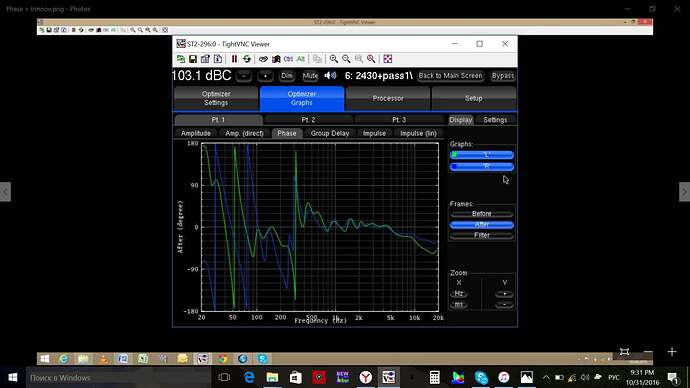Image resolution: width=690 pixels, height=388 pixels.
Task: Show the Amp. (direct) graph
Action: 244,133
